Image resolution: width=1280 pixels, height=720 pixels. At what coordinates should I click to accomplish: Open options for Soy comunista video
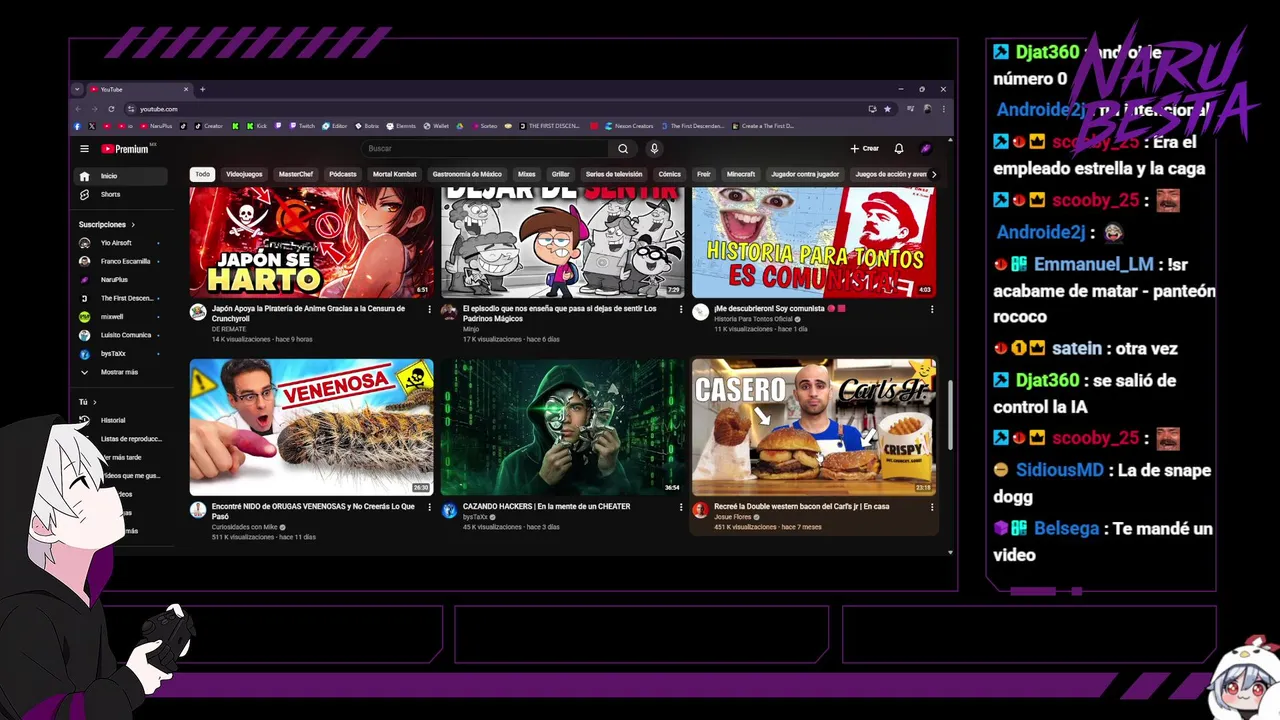[932, 310]
